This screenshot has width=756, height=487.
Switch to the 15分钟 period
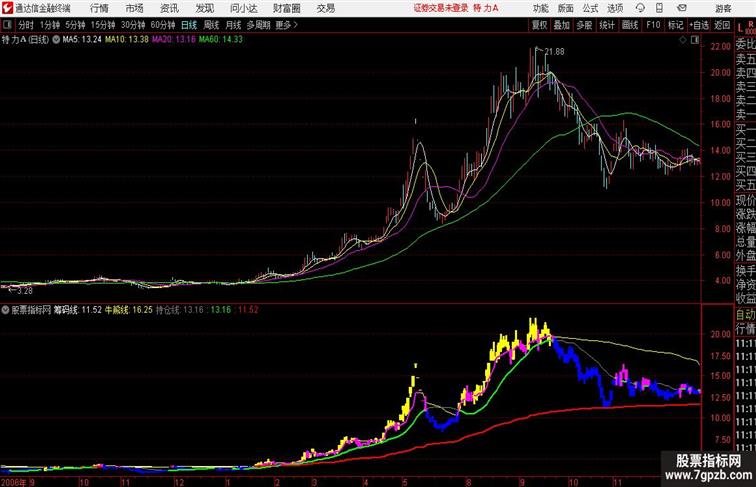pos(103,25)
